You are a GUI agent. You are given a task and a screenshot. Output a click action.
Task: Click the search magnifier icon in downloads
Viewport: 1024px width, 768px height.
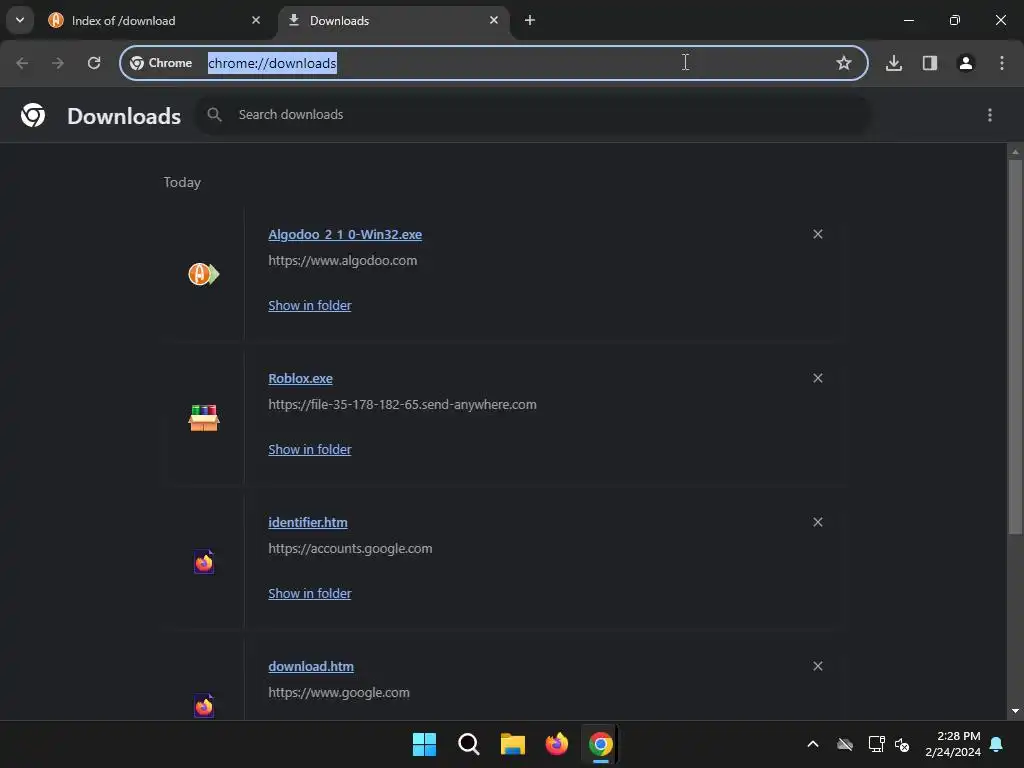(214, 115)
